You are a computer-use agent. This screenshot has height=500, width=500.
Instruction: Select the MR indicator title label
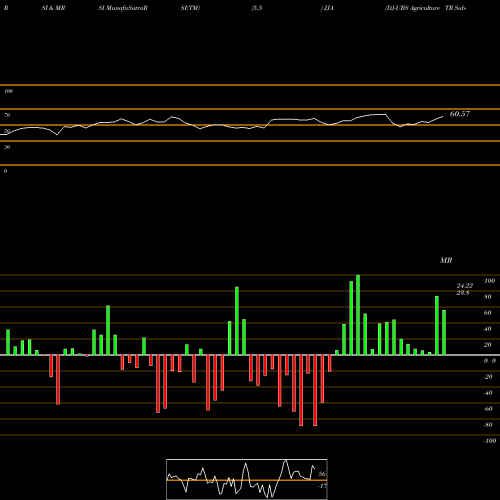(x=446, y=260)
